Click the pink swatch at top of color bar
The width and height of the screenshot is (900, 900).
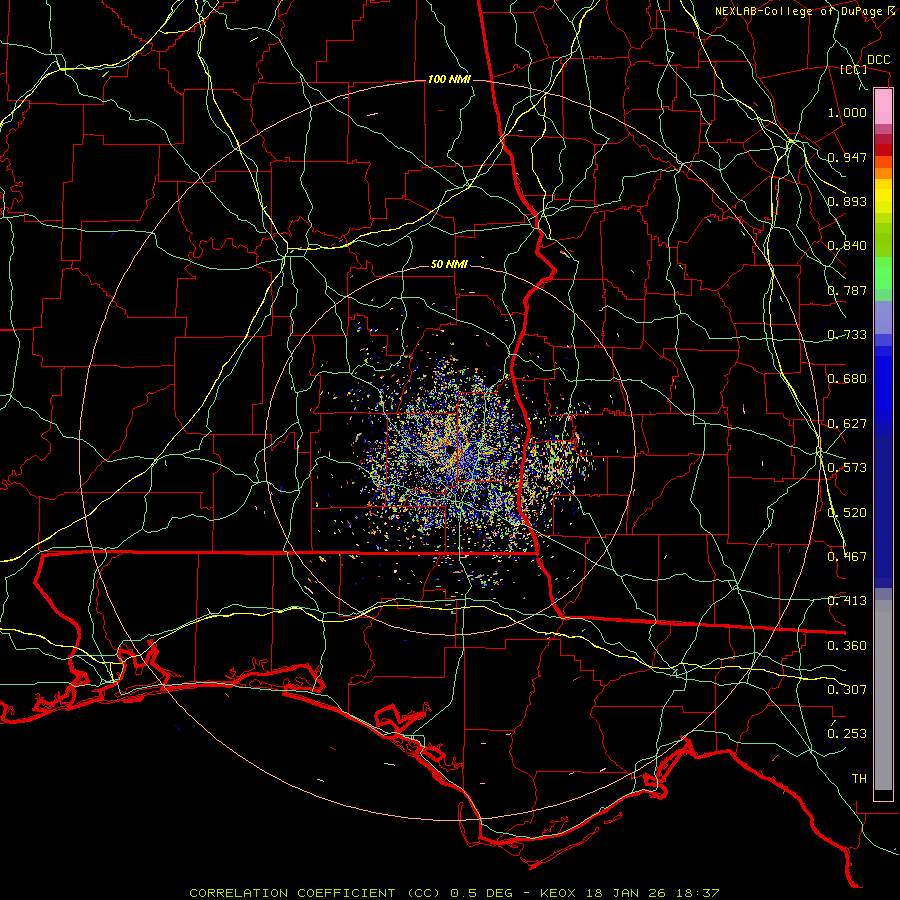[883, 107]
